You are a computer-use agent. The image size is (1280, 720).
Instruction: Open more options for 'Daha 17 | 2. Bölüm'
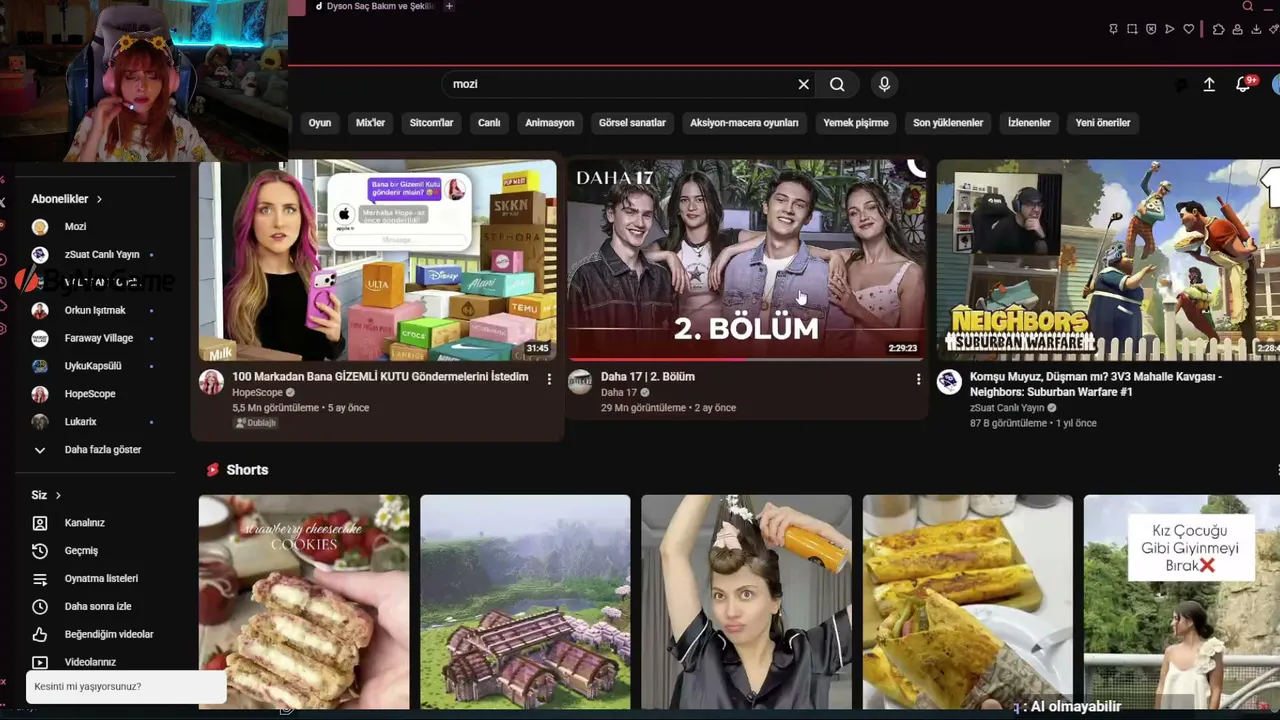point(918,379)
